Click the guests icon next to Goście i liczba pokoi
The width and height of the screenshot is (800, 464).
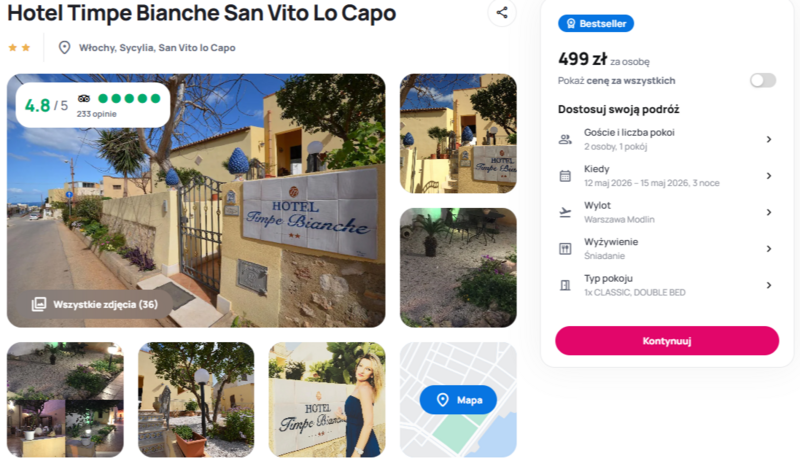[x=565, y=139]
